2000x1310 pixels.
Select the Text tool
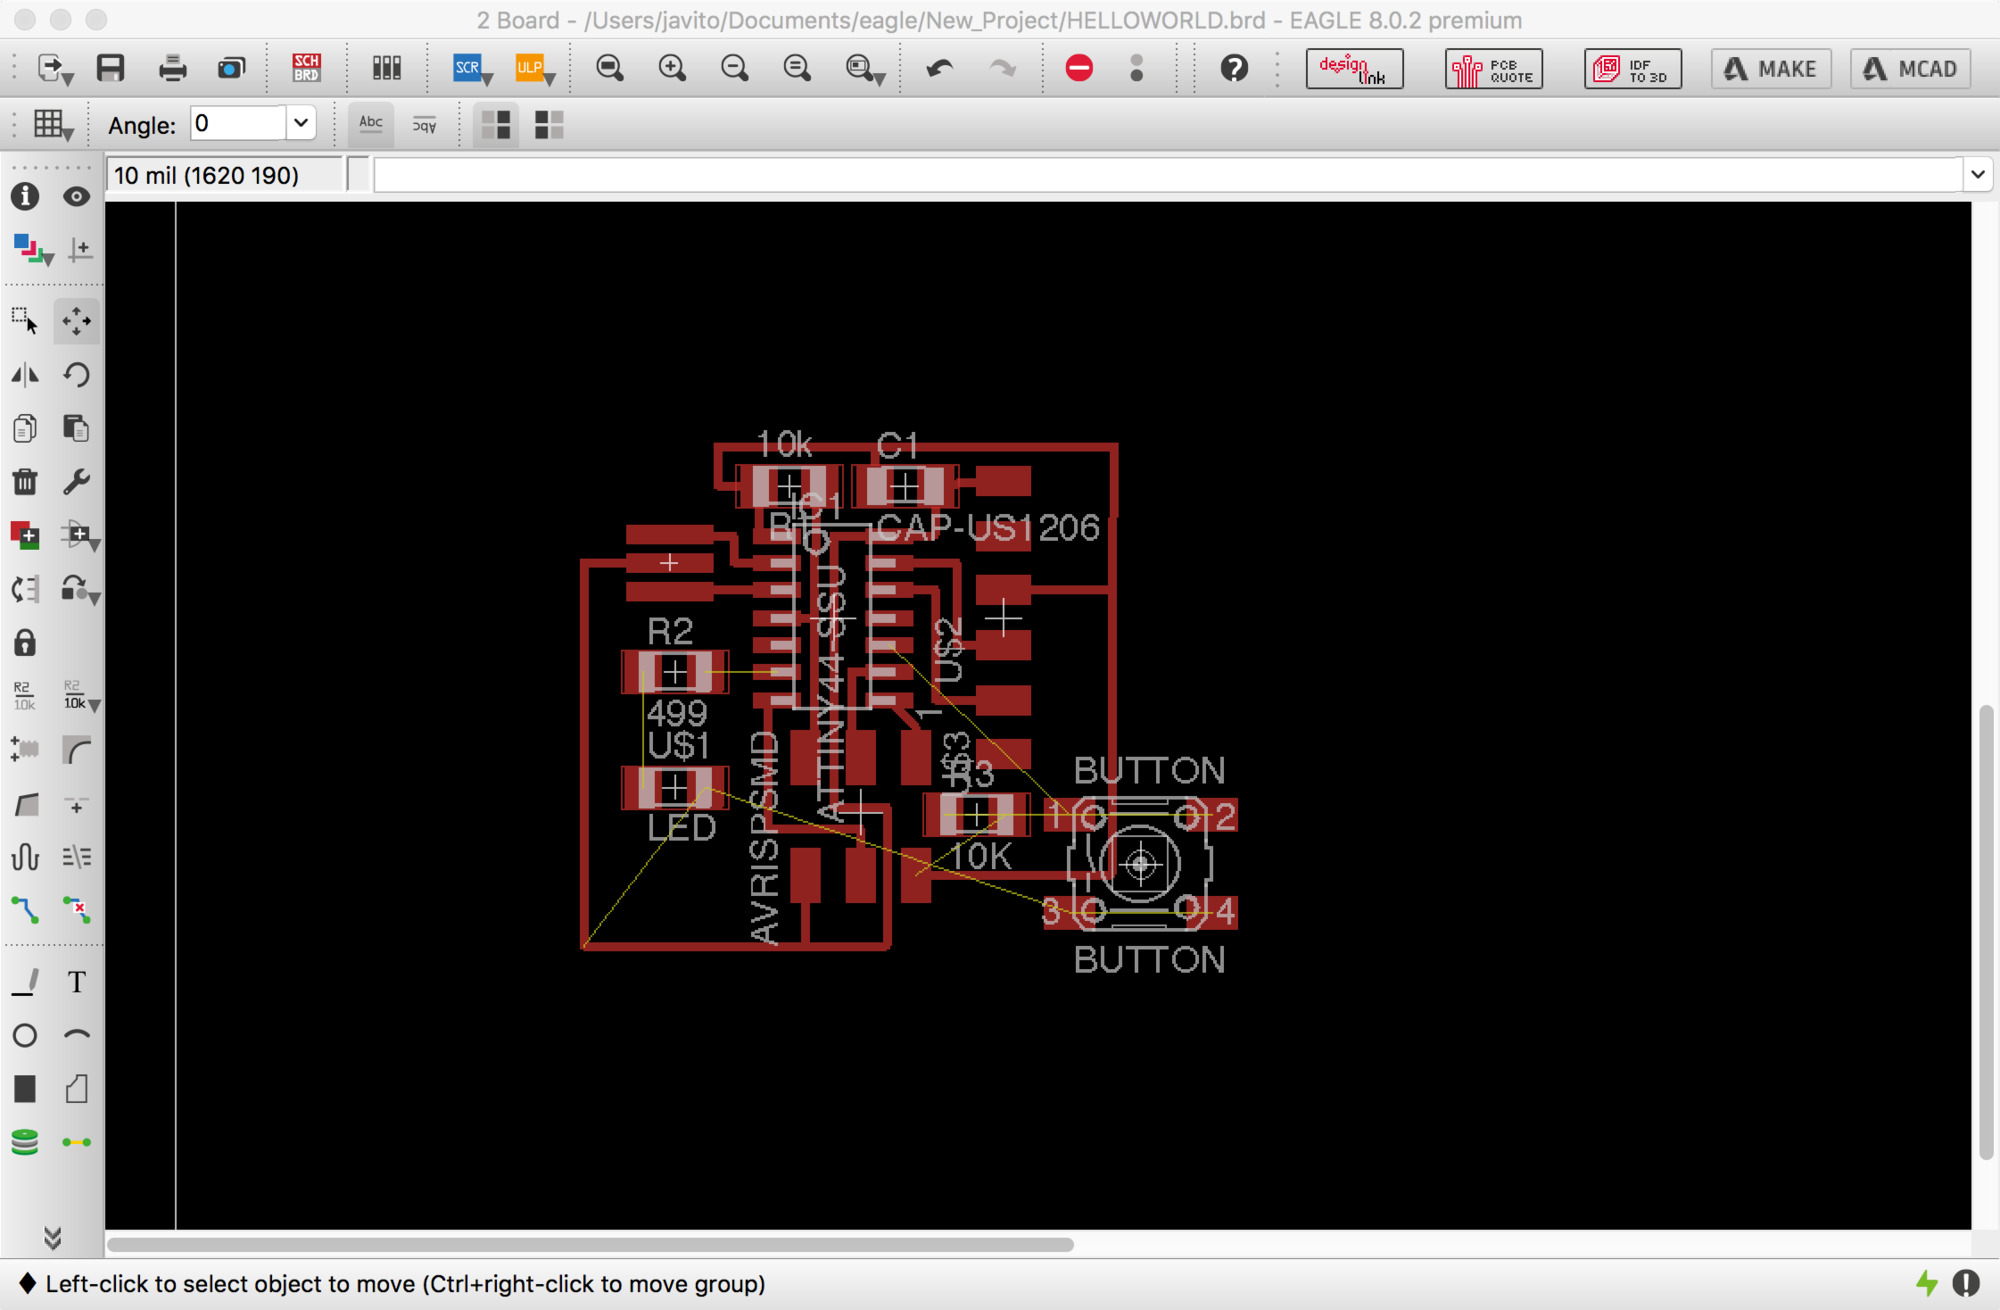point(77,982)
